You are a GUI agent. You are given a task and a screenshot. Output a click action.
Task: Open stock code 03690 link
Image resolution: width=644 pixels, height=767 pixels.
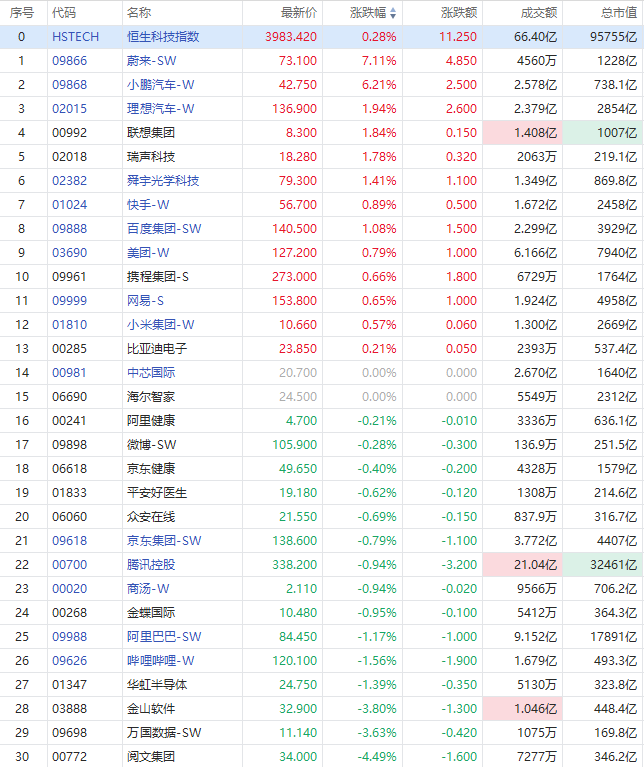[69, 252]
